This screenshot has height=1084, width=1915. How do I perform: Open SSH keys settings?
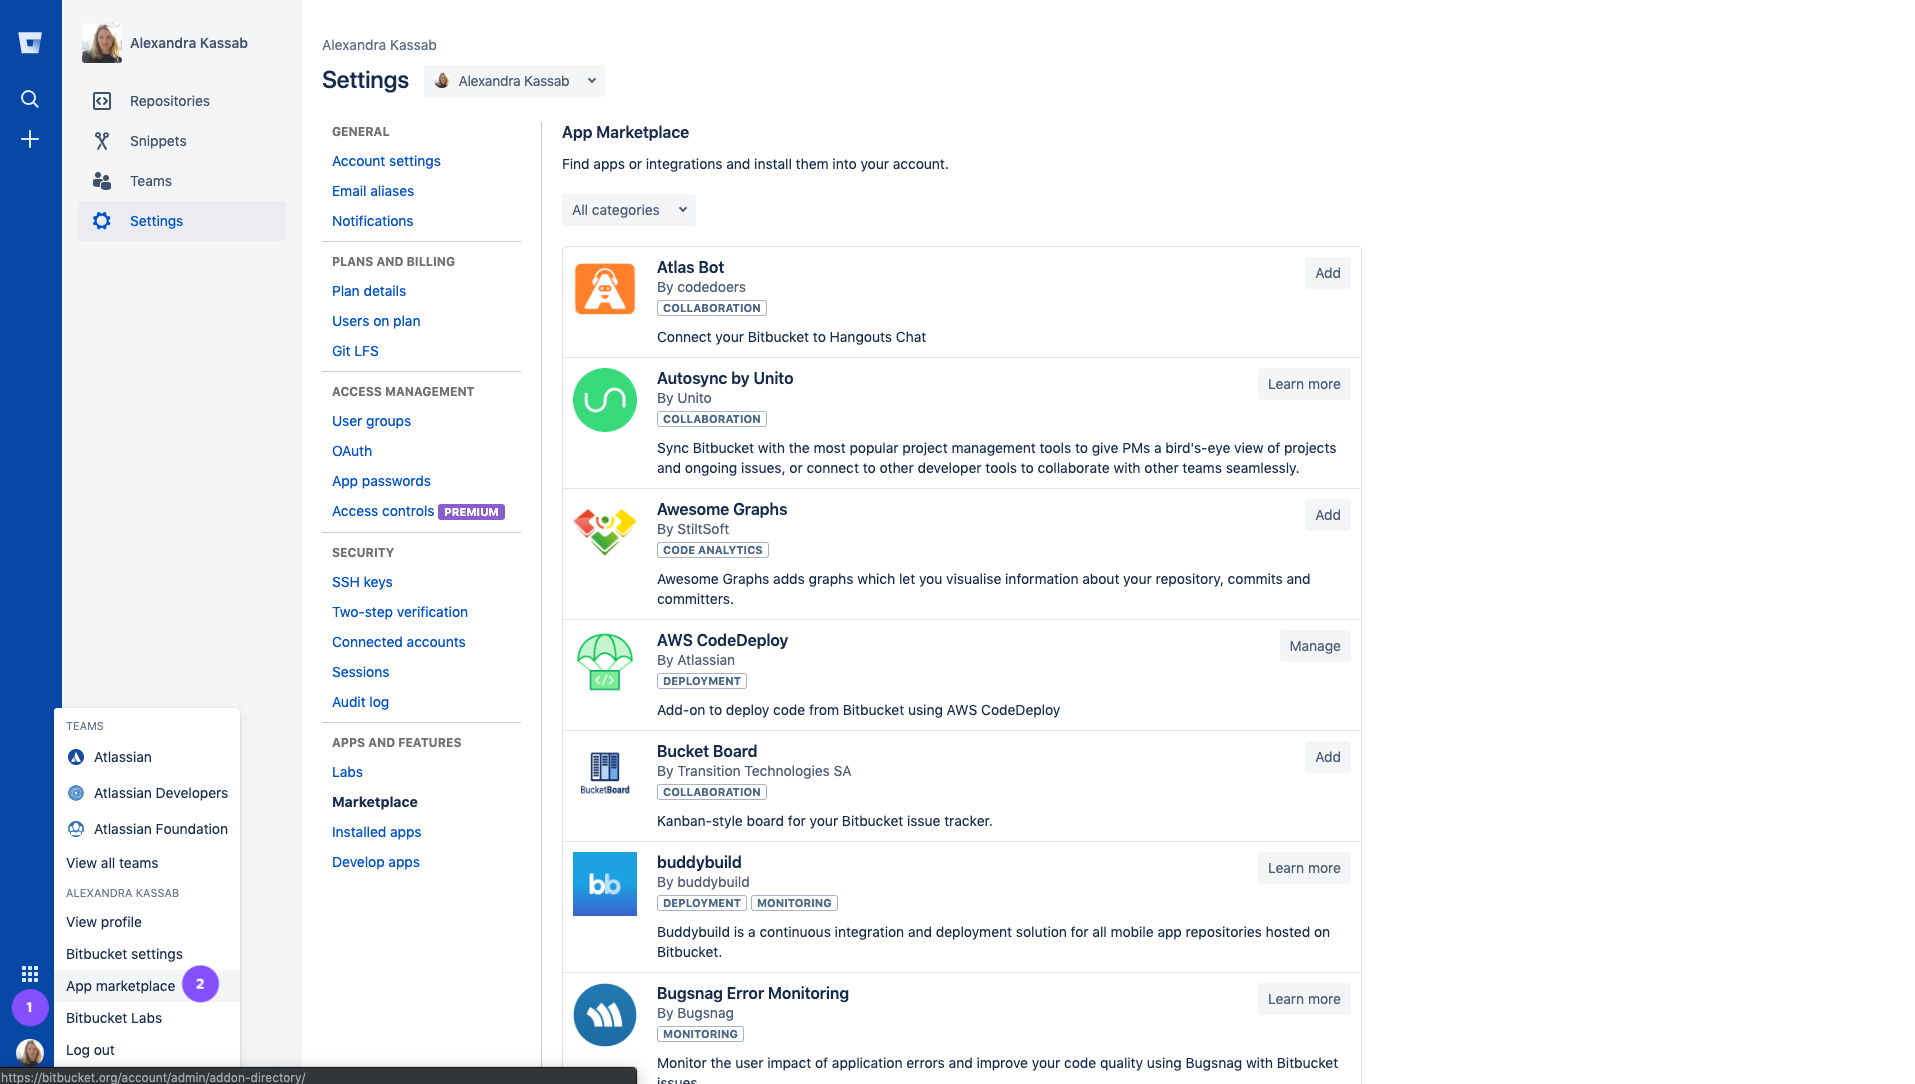[x=362, y=582]
